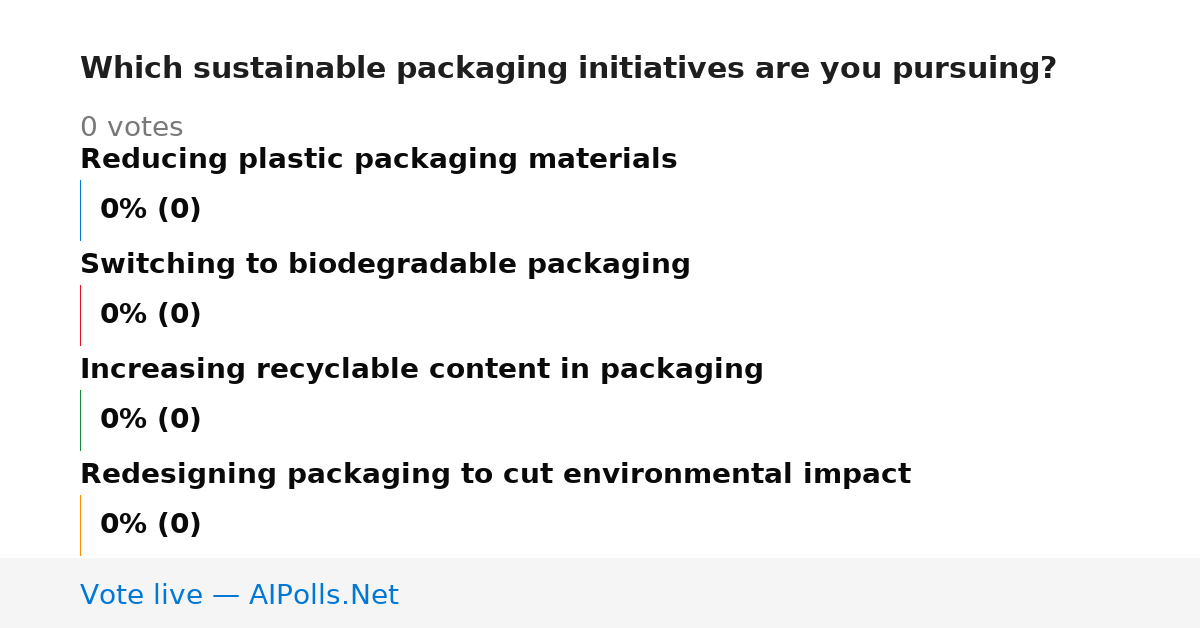
Task: Select the Reducing plastic packaging materials option
Action: tap(378, 160)
